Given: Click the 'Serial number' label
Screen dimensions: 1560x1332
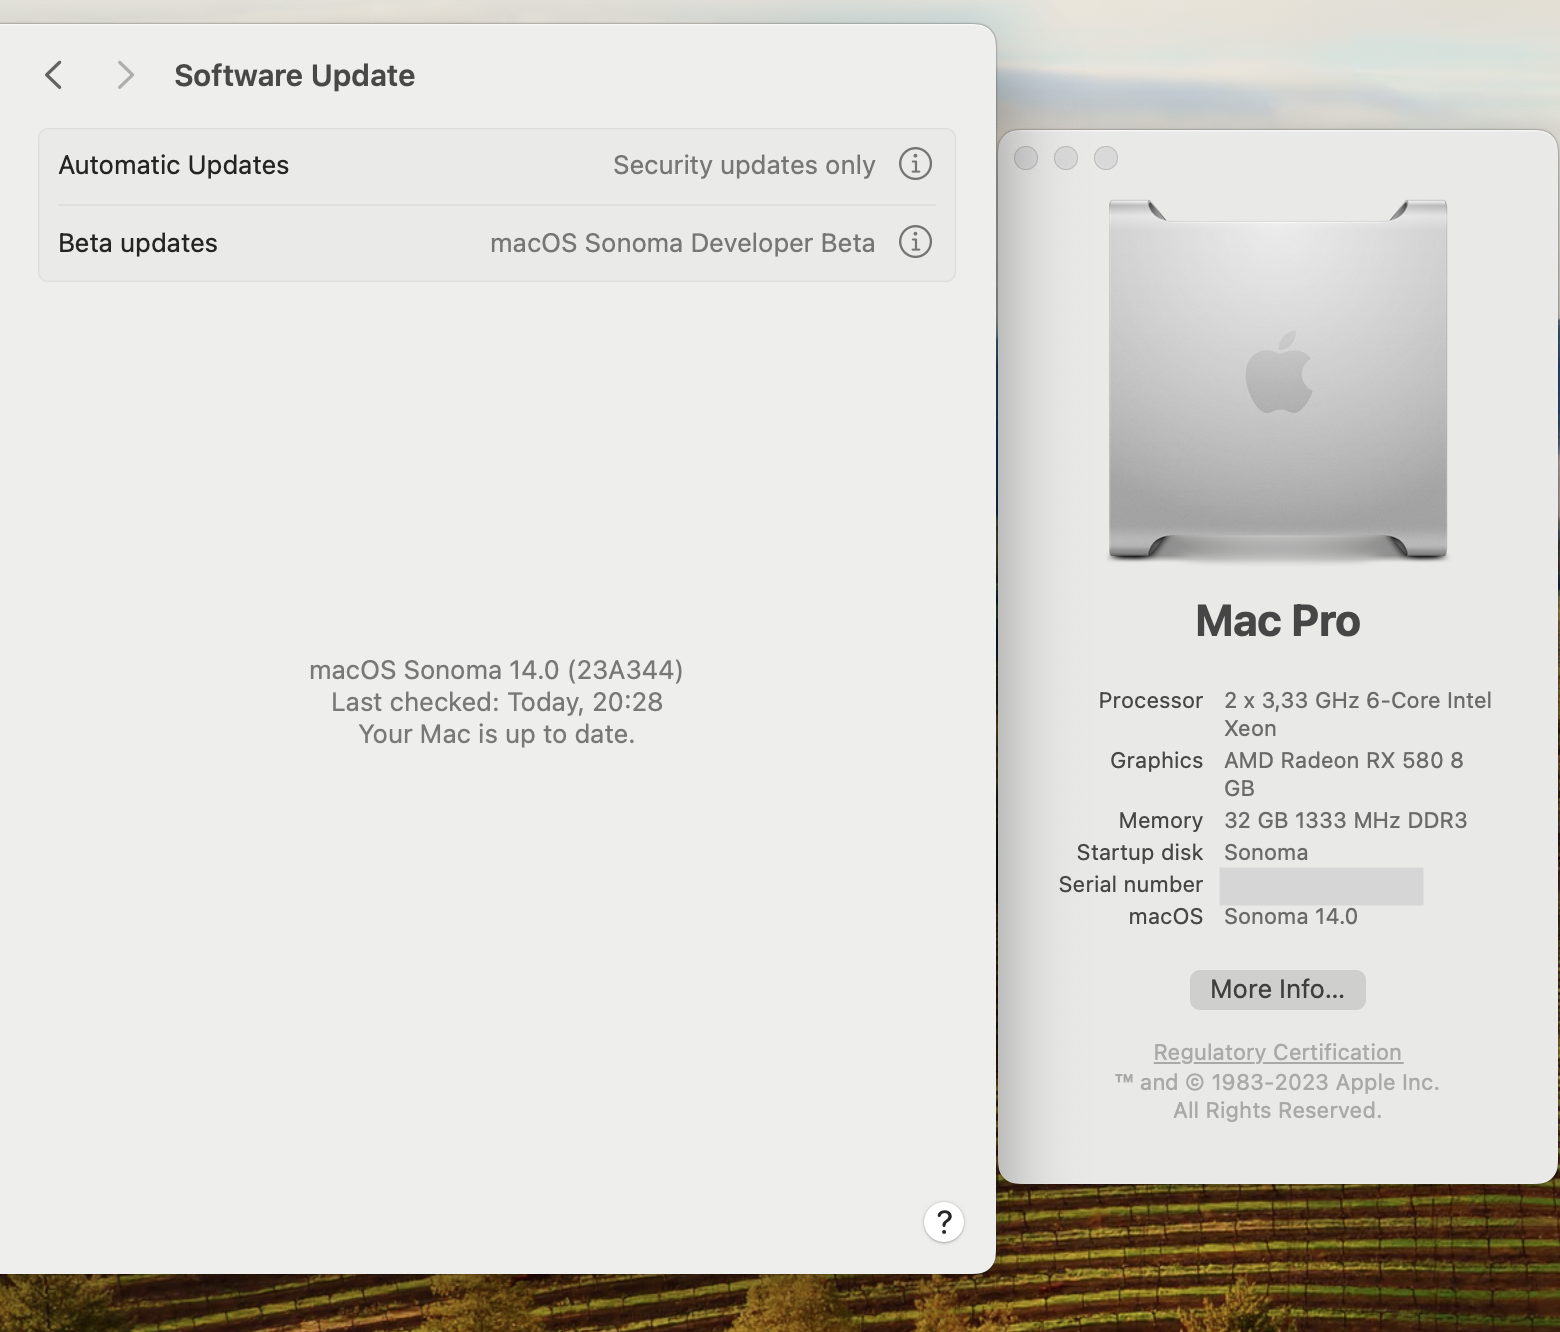Looking at the screenshot, I should pyautogui.click(x=1130, y=884).
